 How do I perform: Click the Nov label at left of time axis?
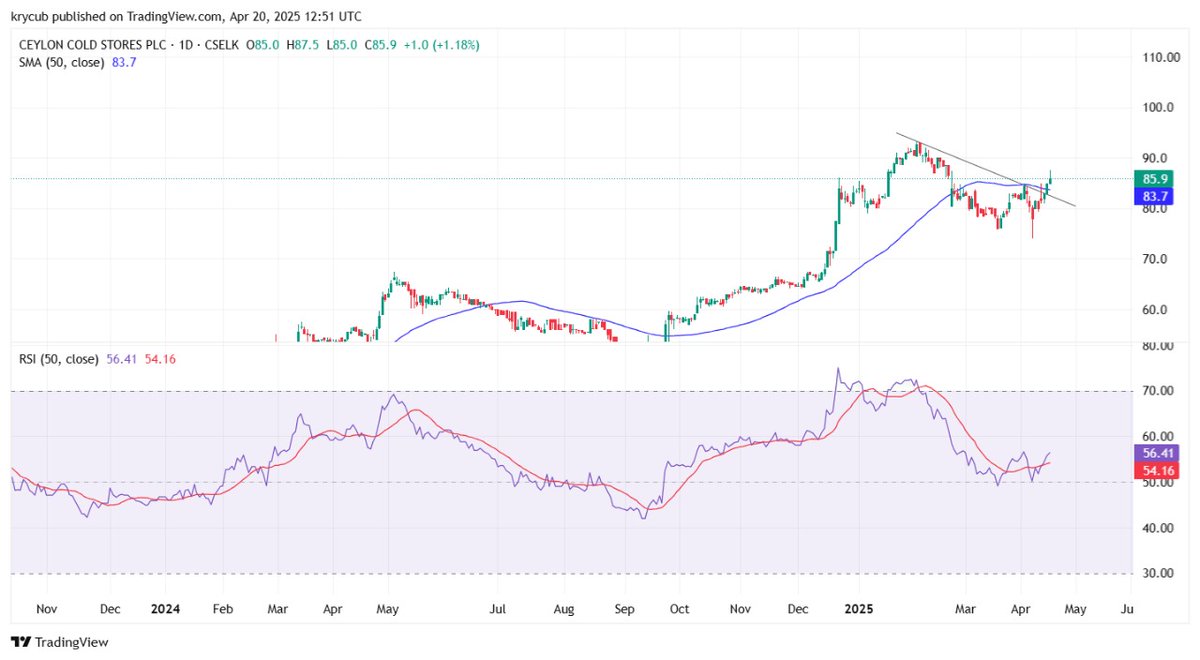(47, 608)
